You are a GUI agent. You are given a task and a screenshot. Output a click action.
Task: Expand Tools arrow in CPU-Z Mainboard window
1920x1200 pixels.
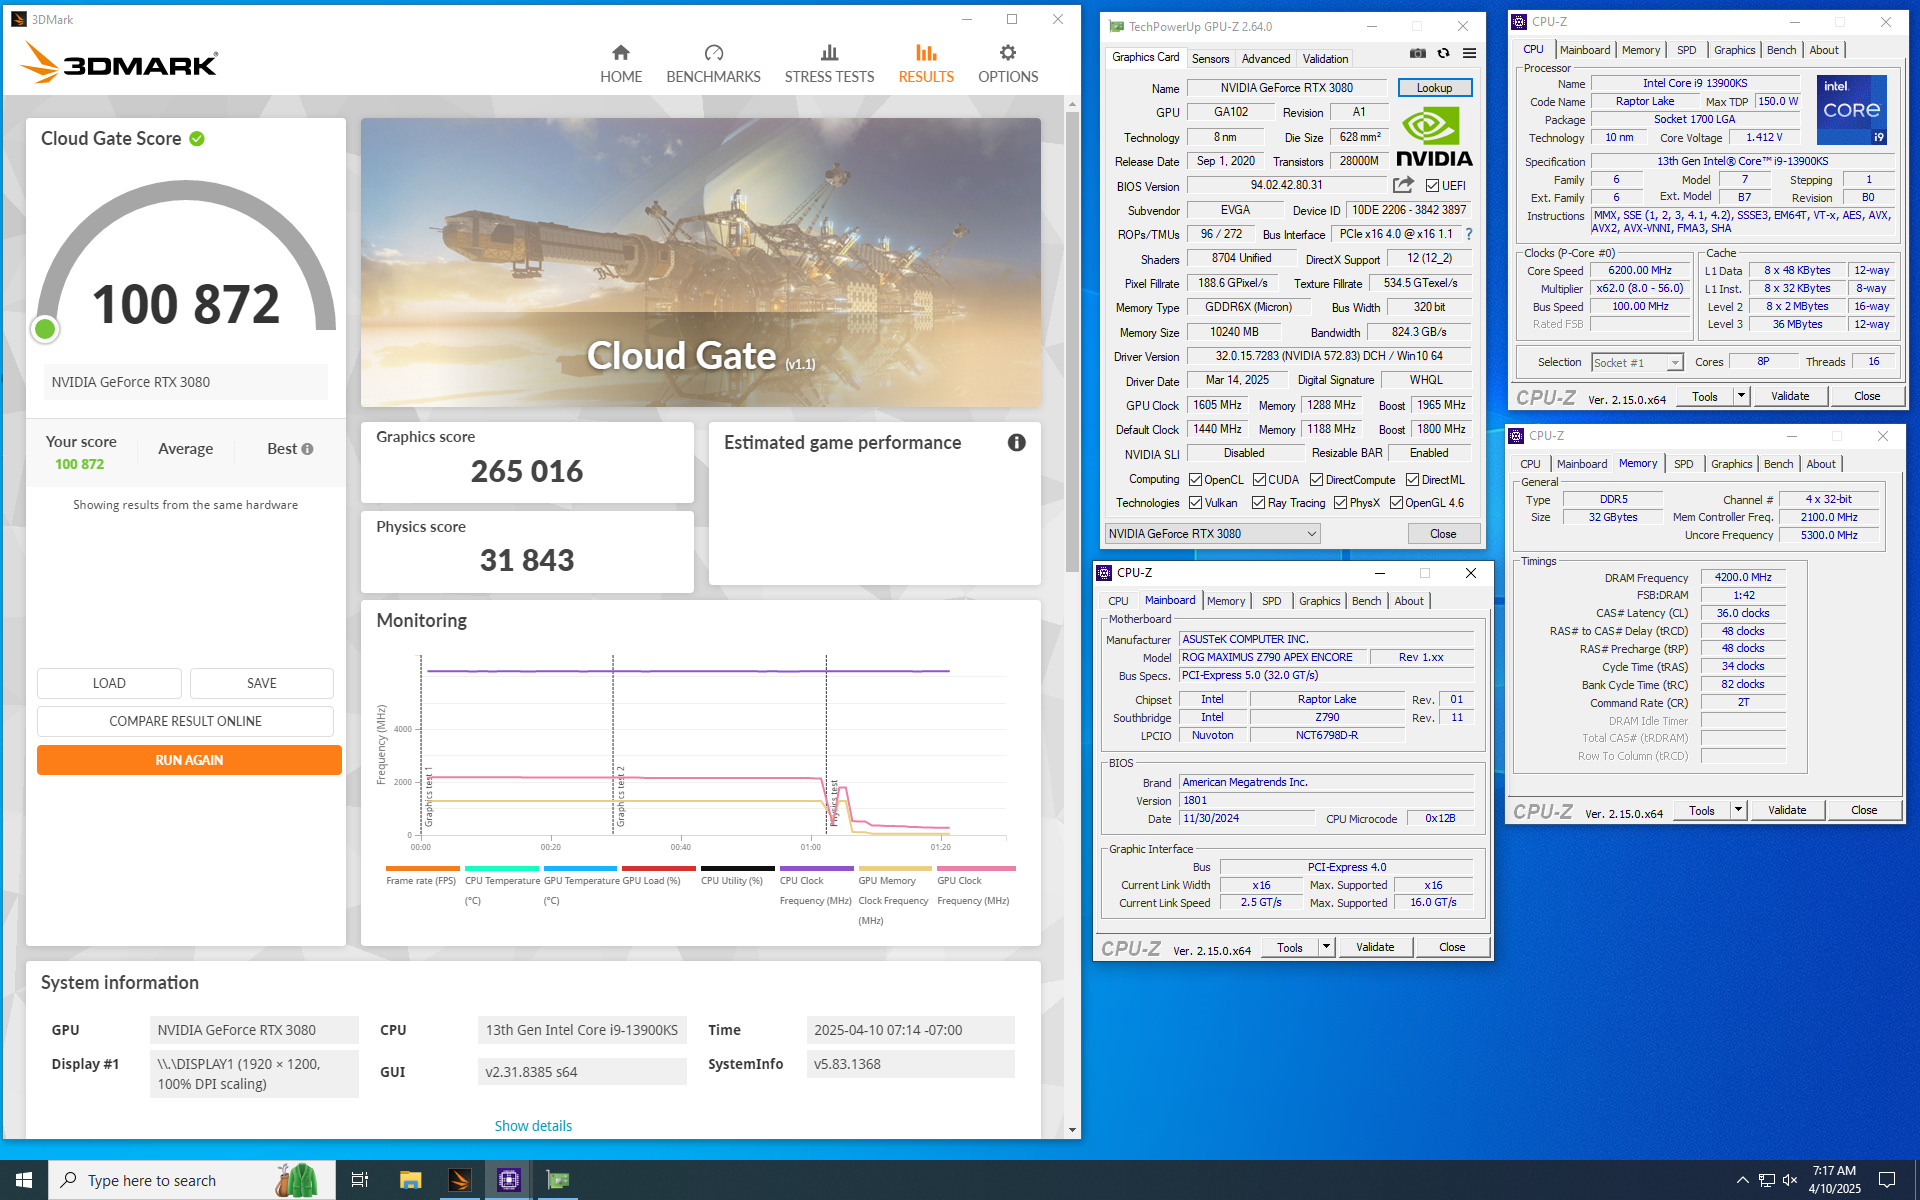click(x=1326, y=947)
